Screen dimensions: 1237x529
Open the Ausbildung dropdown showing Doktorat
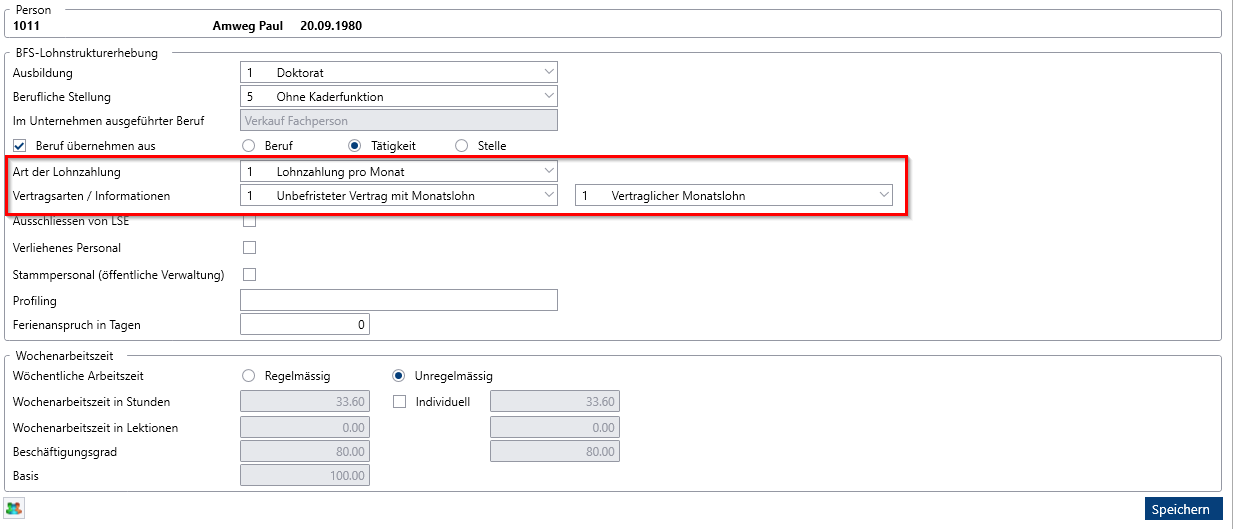pyautogui.click(x=399, y=72)
